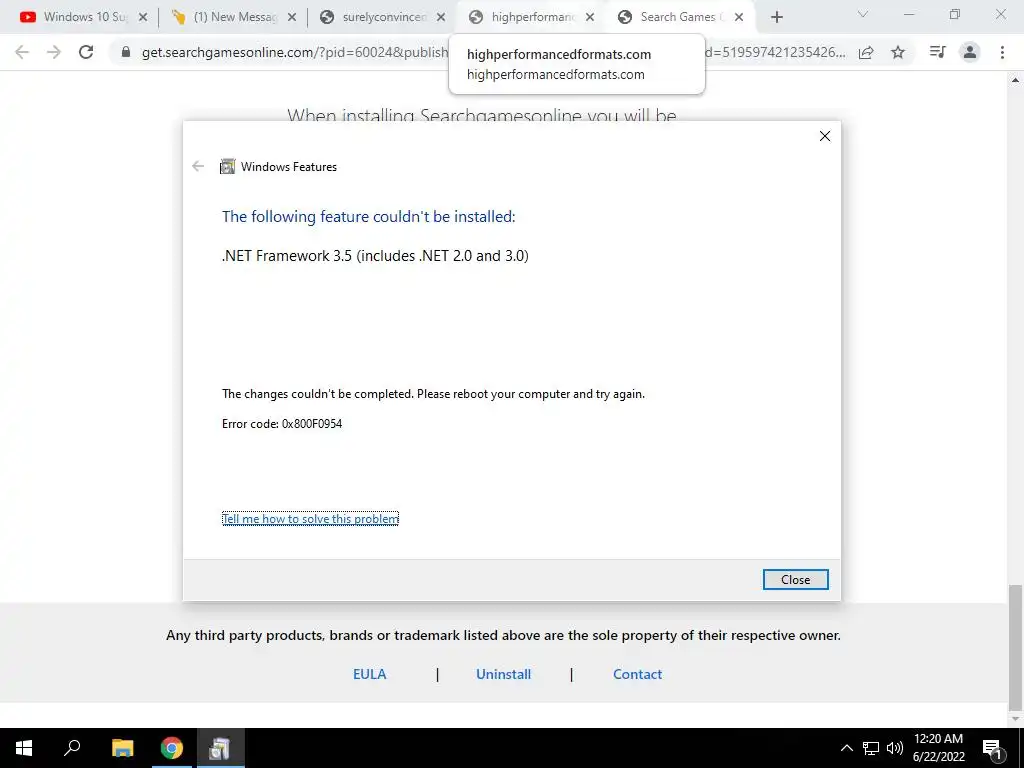1024x768 pixels.
Task: Open taskbar search magnifier
Action: tap(72, 748)
